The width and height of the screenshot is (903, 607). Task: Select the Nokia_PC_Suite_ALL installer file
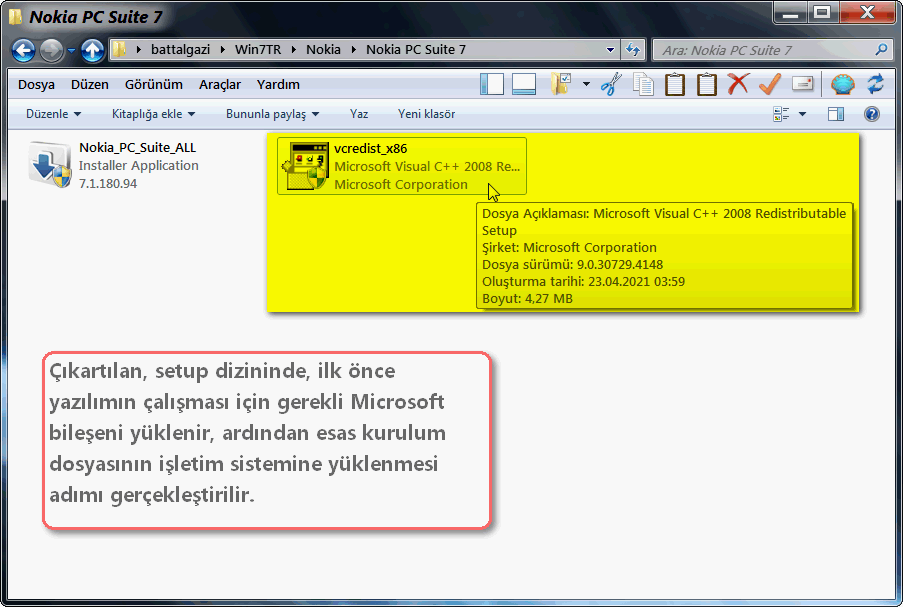[x=113, y=165]
